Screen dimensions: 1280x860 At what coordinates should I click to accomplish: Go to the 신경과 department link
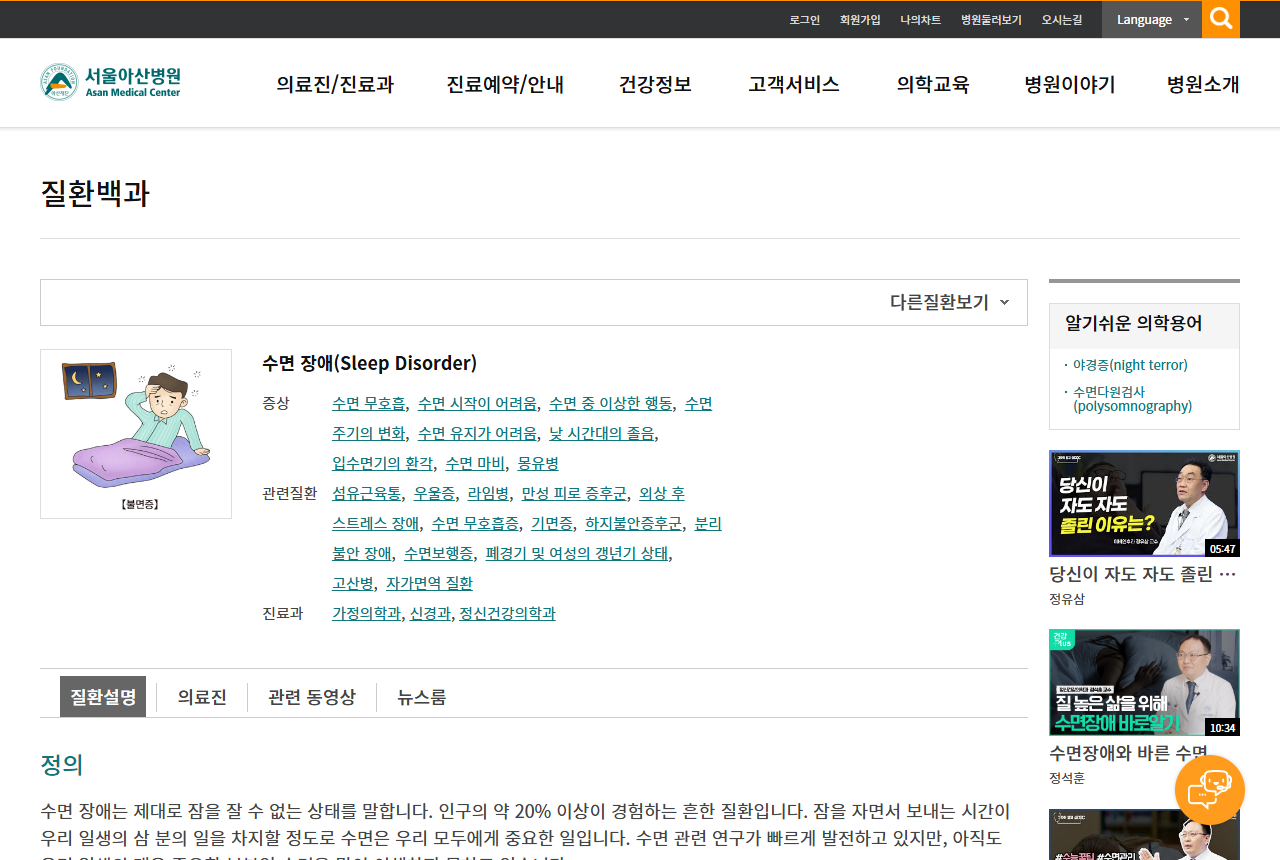click(431, 614)
